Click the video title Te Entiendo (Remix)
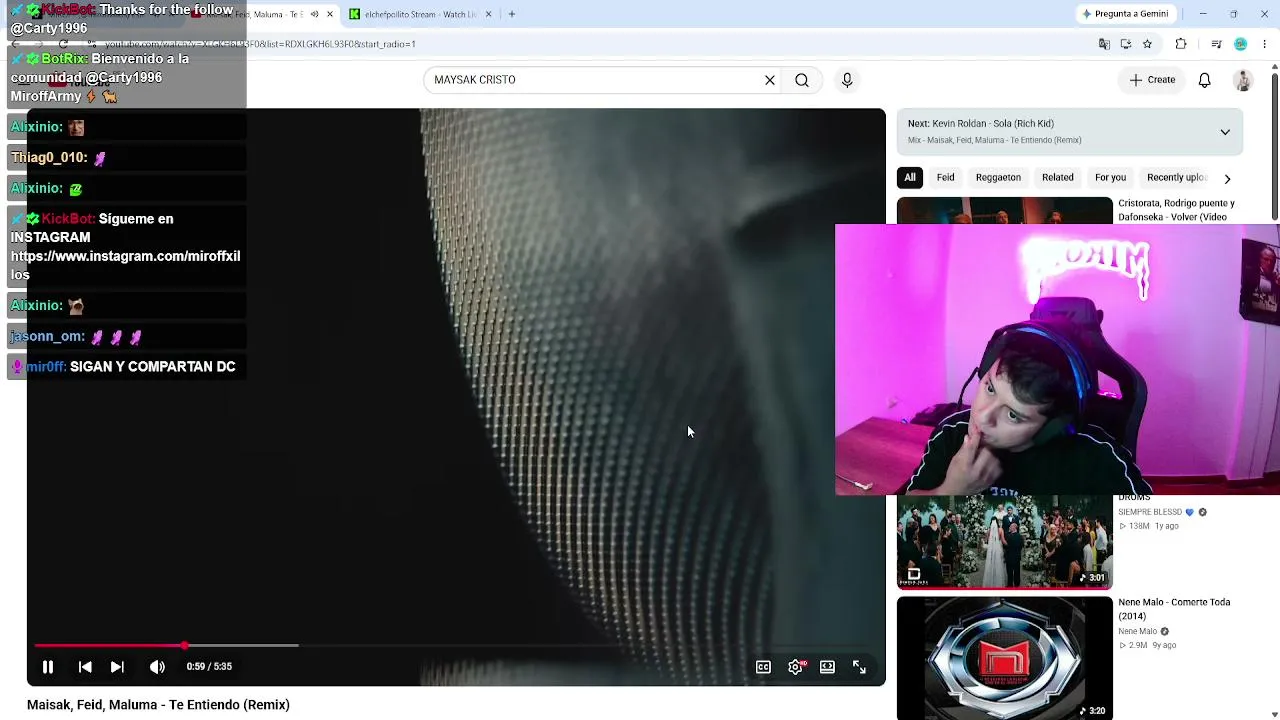The width and height of the screenshot is (1280, 720). (x=158, y=705)
